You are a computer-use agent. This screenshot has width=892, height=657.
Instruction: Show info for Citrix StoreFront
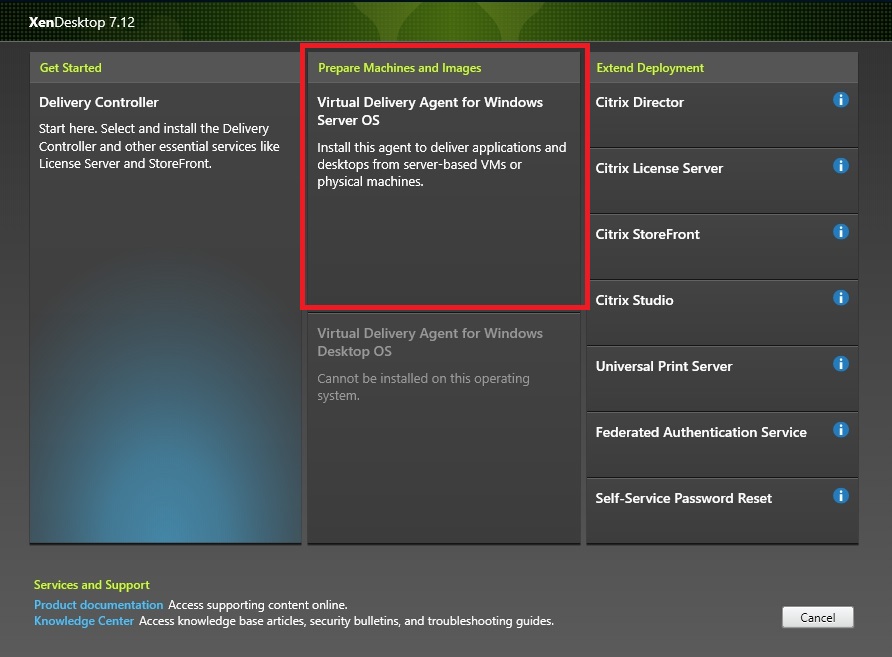pos(841,232)
